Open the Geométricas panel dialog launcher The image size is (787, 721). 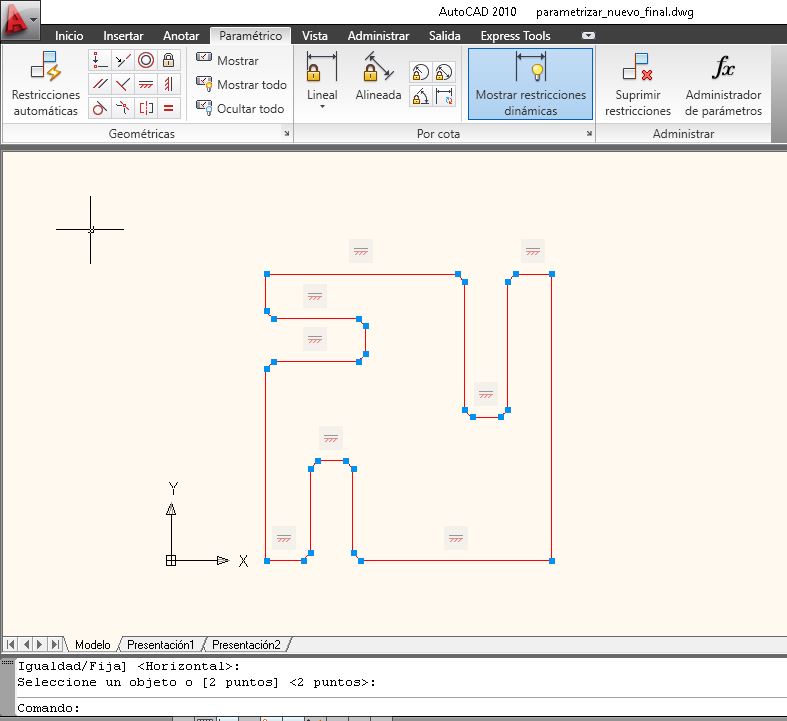287,133
